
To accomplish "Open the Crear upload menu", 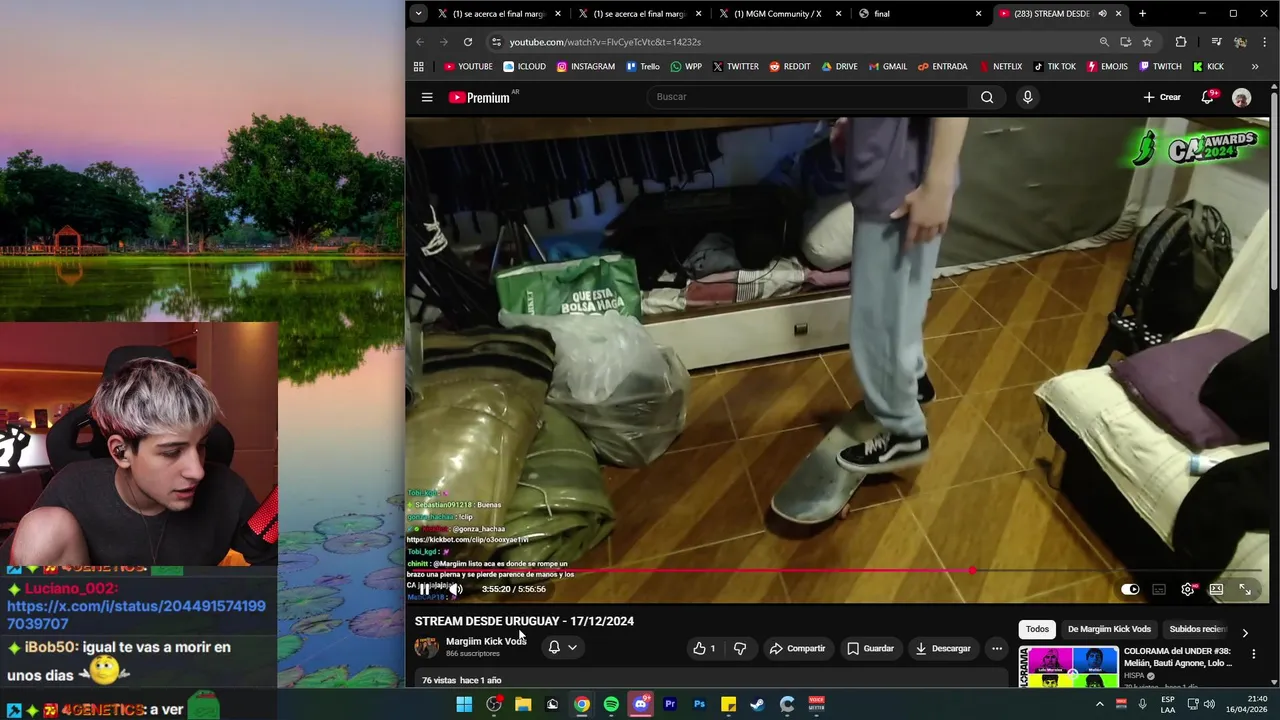I will tap(1162, 97).
